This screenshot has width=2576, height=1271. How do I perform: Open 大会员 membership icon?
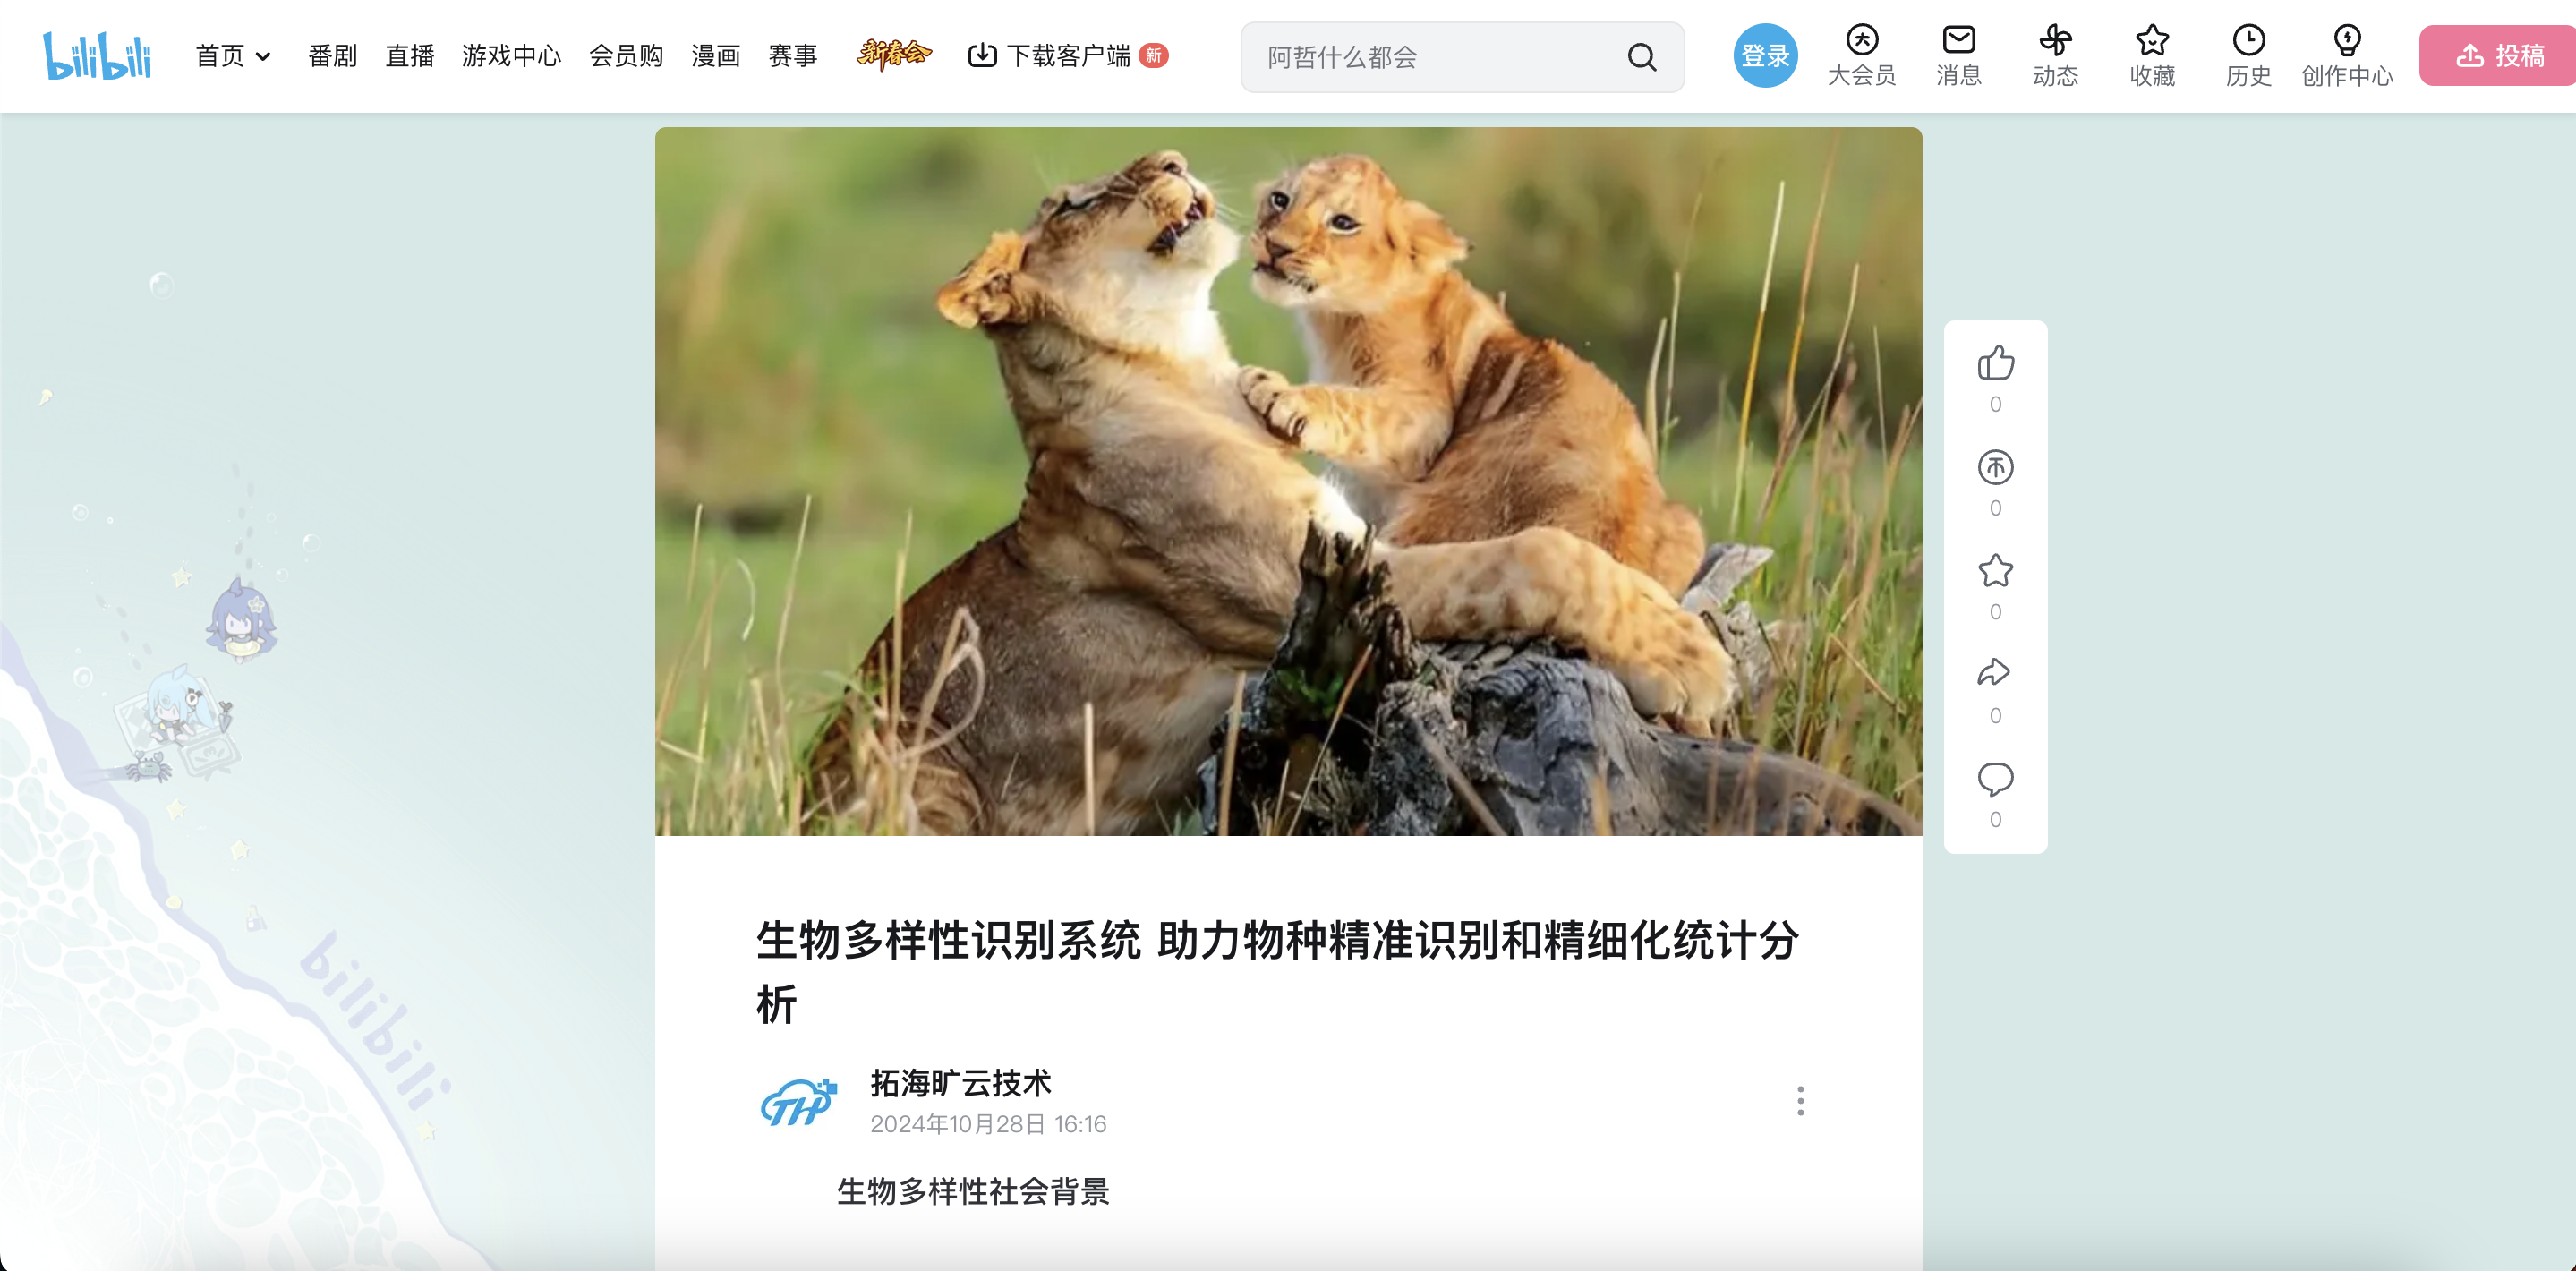click(x=1861, y=56)
